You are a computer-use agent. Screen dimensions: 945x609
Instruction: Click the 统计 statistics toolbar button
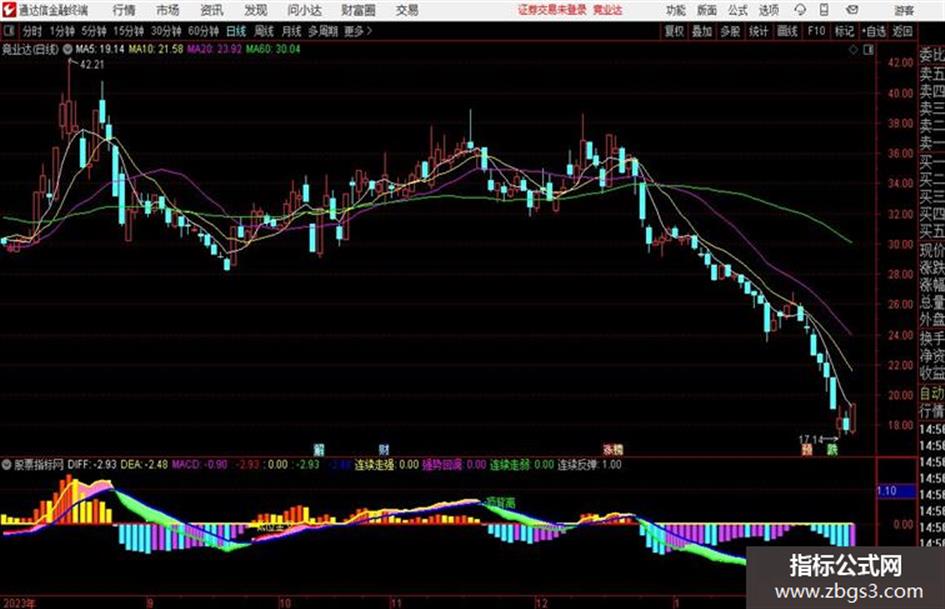pyautogui.click(x=759, y=31)
